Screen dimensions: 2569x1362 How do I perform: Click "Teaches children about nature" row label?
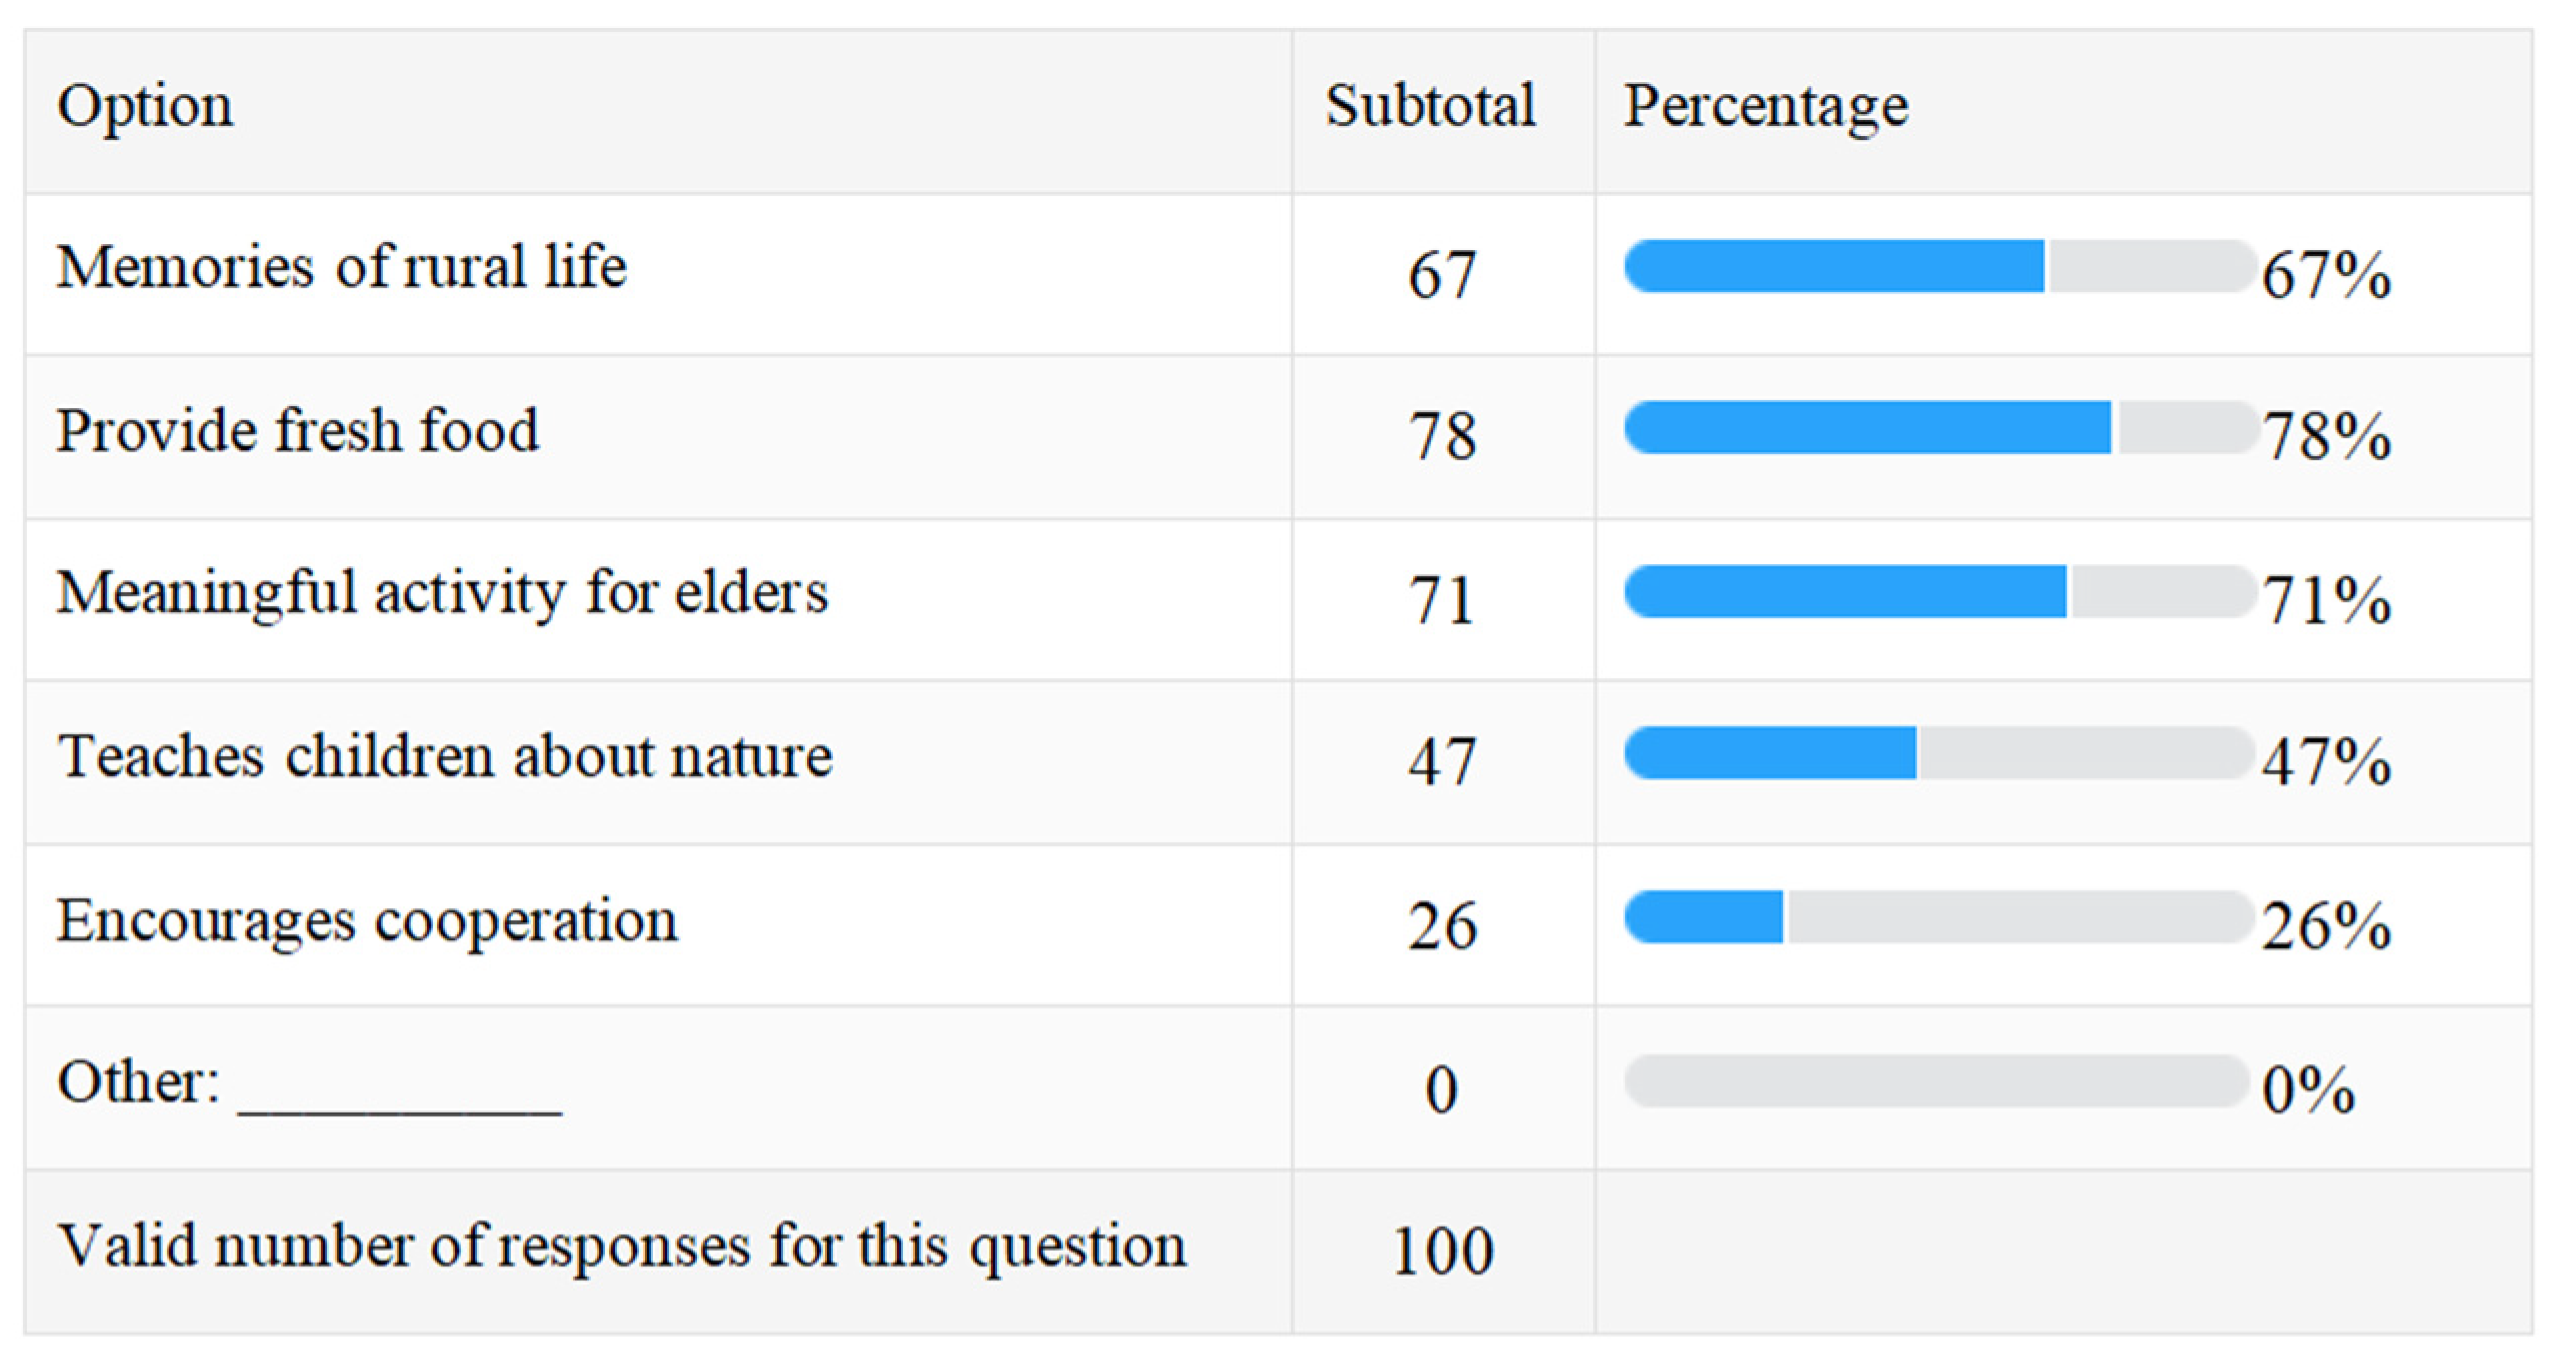point(445,756)
